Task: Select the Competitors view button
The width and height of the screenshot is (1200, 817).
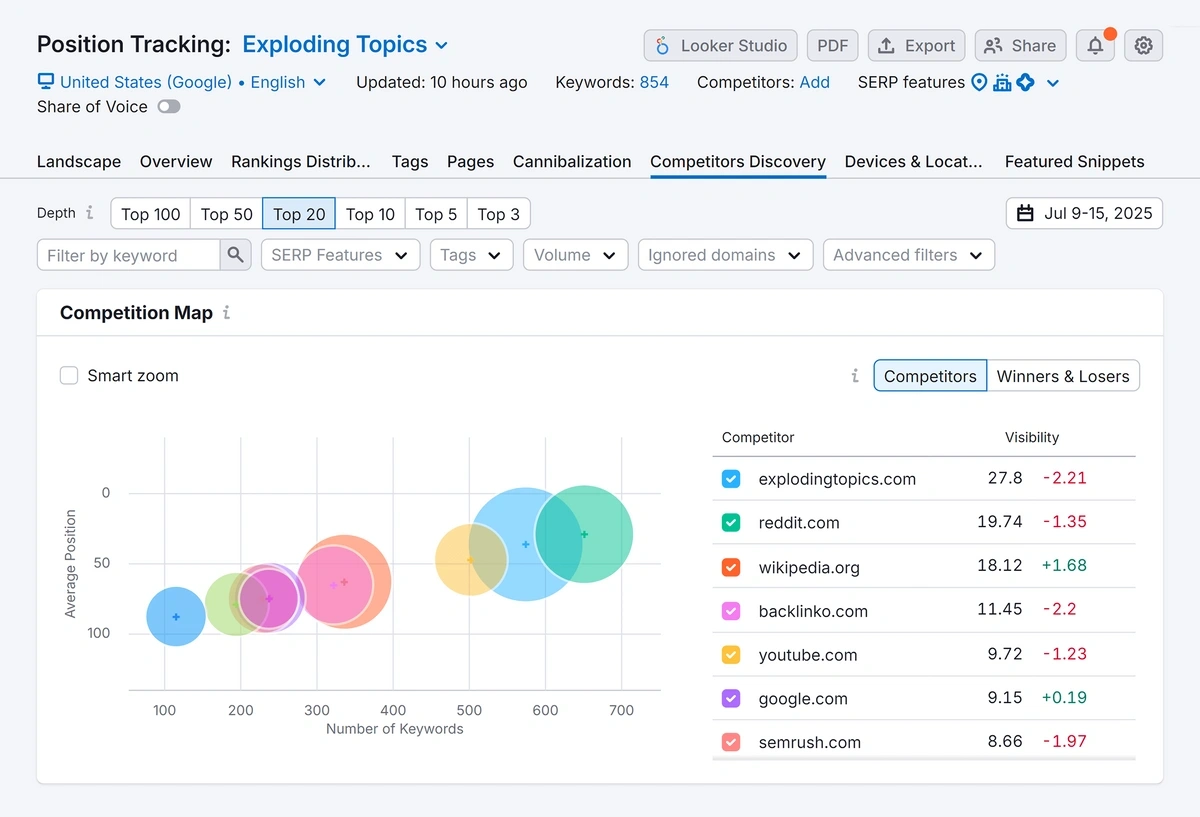Action: pos(930,376)
